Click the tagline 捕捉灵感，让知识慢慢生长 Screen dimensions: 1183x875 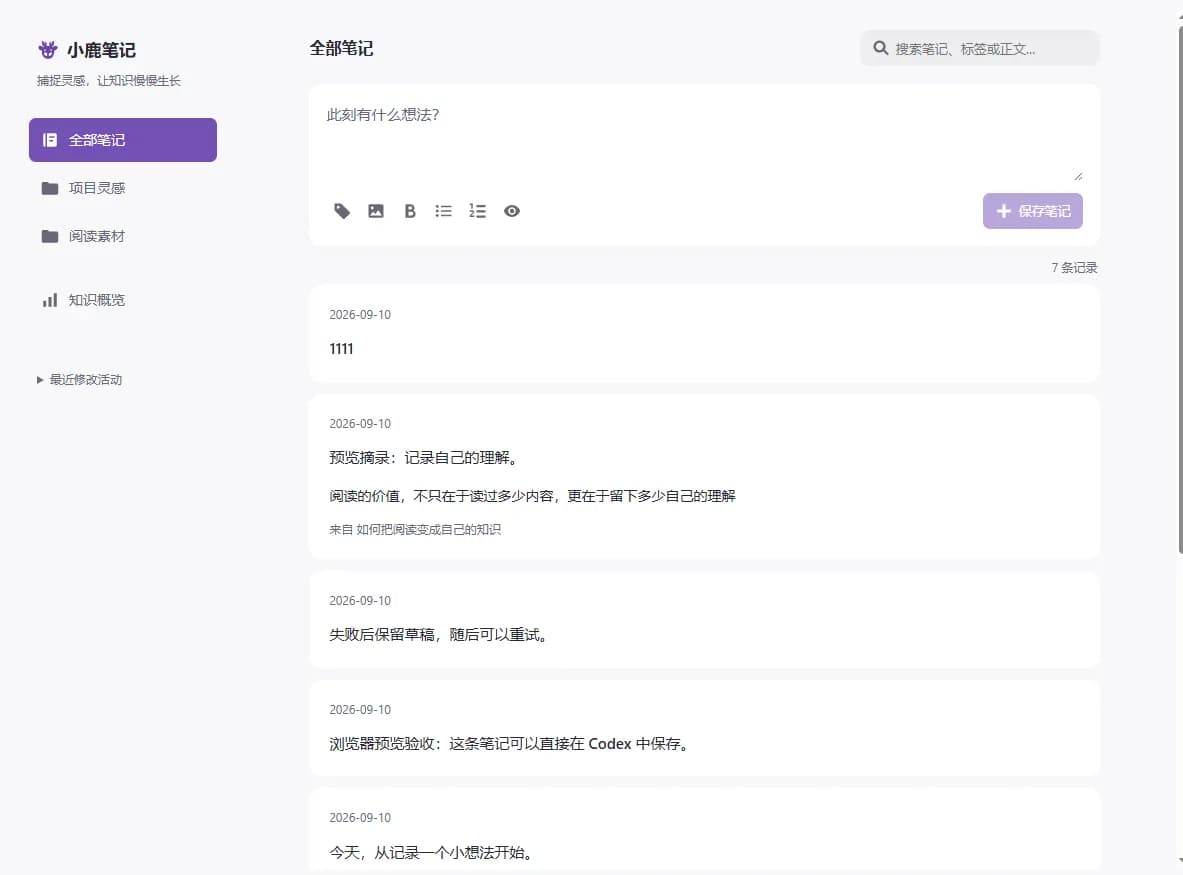pyautogui.click(x=109, y=81)
